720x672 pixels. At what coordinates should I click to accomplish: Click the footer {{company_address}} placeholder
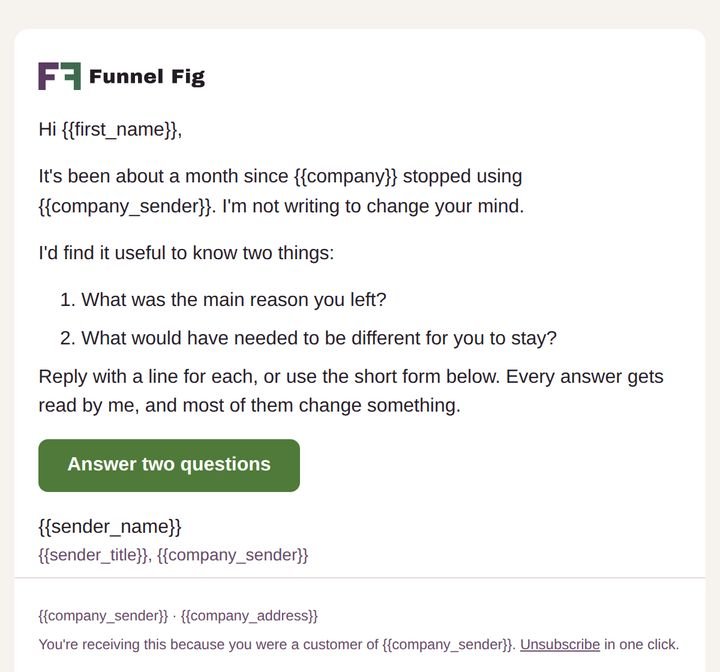249,616
